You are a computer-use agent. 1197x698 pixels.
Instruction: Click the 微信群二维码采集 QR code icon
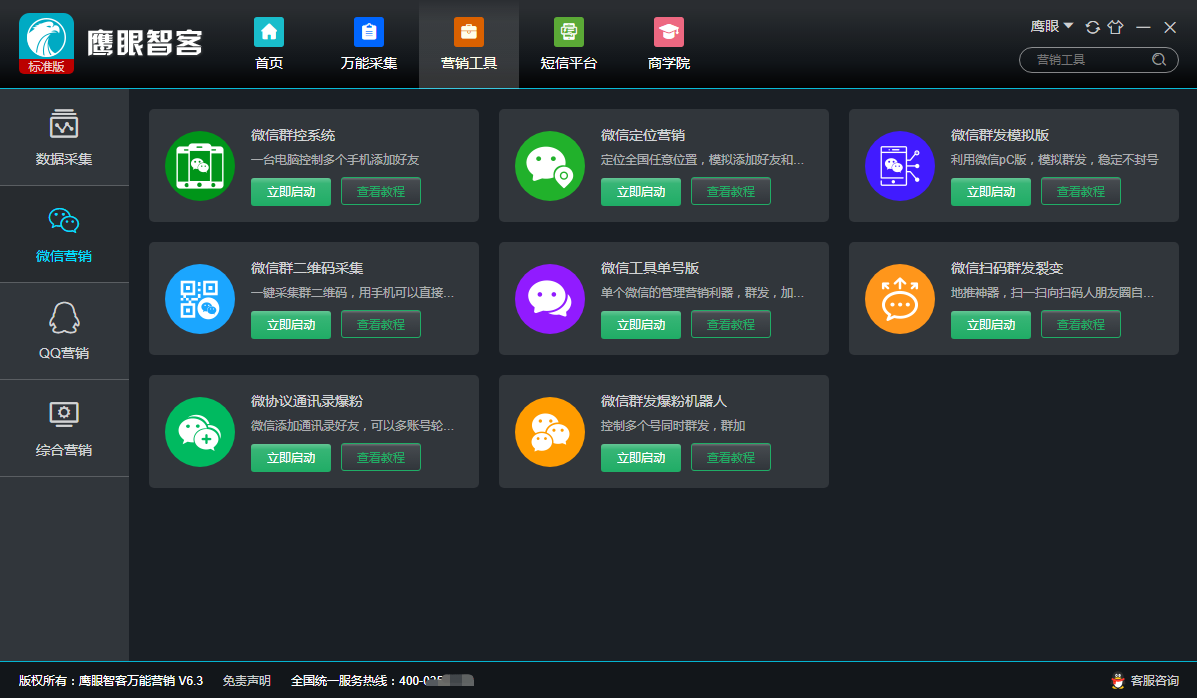click(x=200, y=299)
